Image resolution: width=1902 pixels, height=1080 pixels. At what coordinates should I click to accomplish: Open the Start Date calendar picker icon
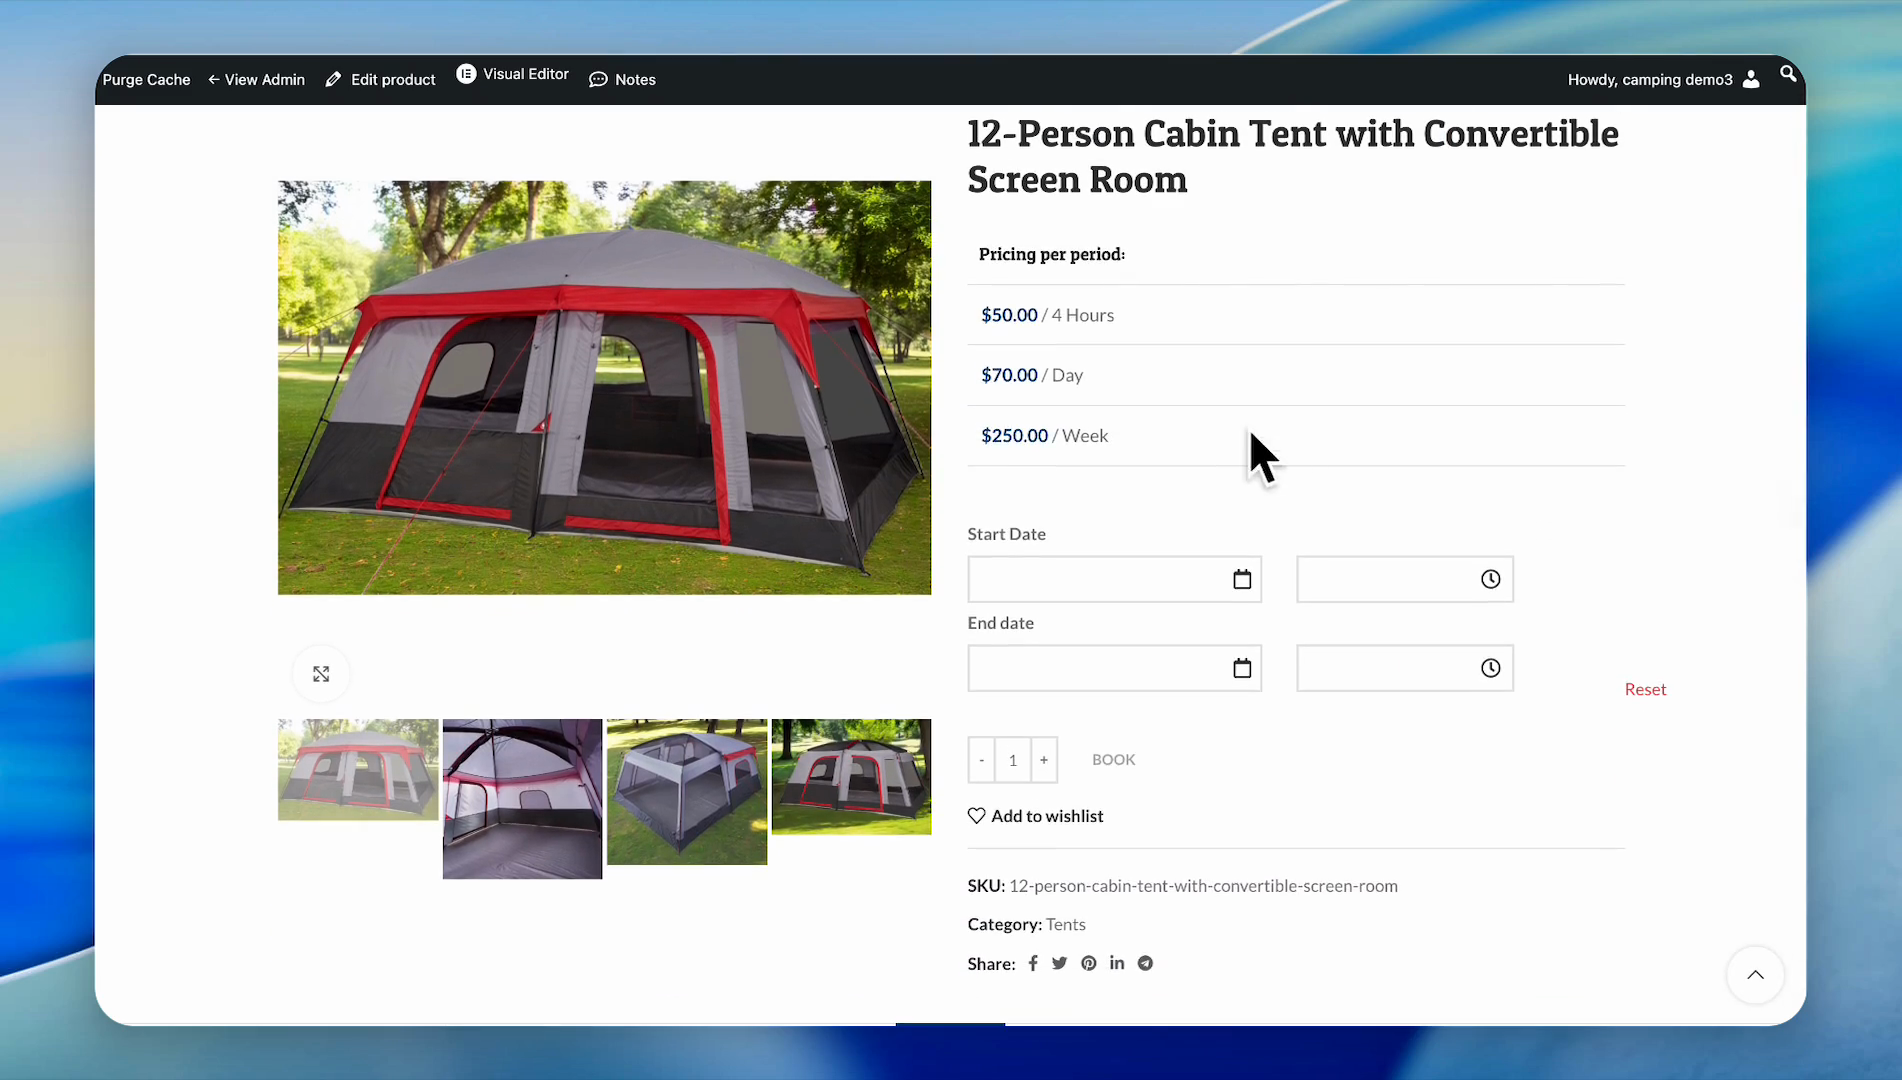1241,580
